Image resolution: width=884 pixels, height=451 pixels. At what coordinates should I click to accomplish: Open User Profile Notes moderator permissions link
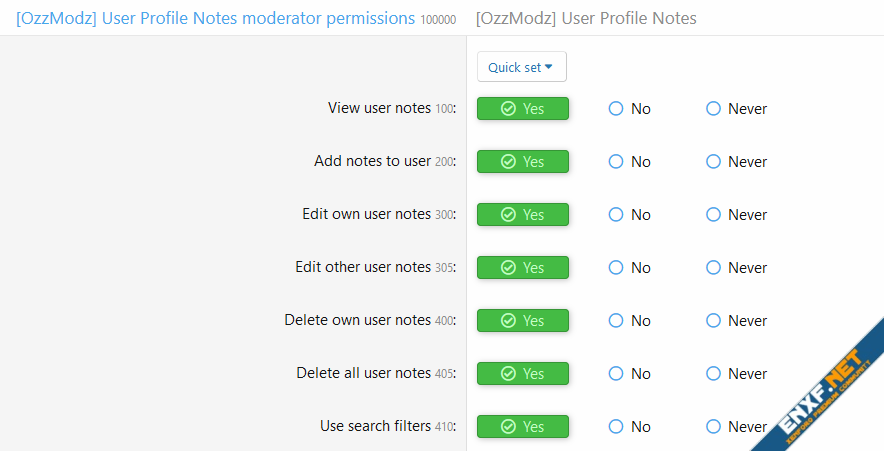pos(215,18)
